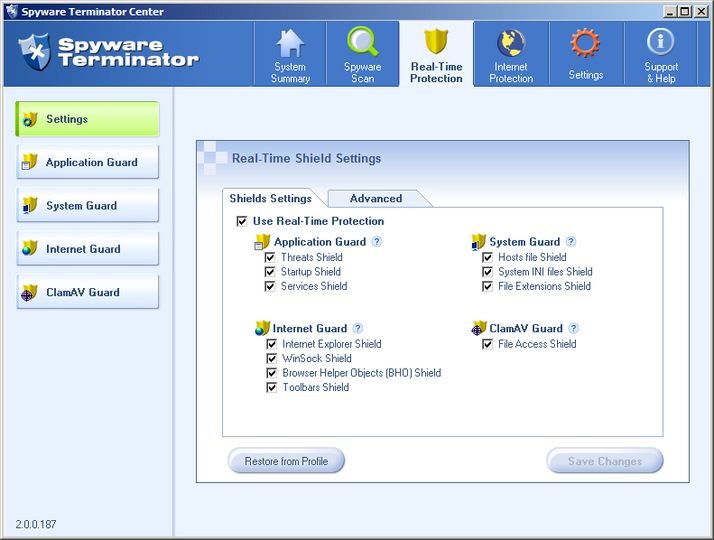Click Restore from Profile button
Image resolution: width=714 pixels, height=540 pixels.
tap(286, 461)
